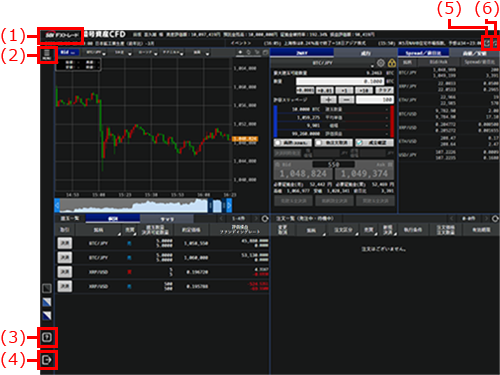The height and width of the screenshot is (375, 500).
Task: Open the hamburger MENU icon
Action: tap(47, 55)
